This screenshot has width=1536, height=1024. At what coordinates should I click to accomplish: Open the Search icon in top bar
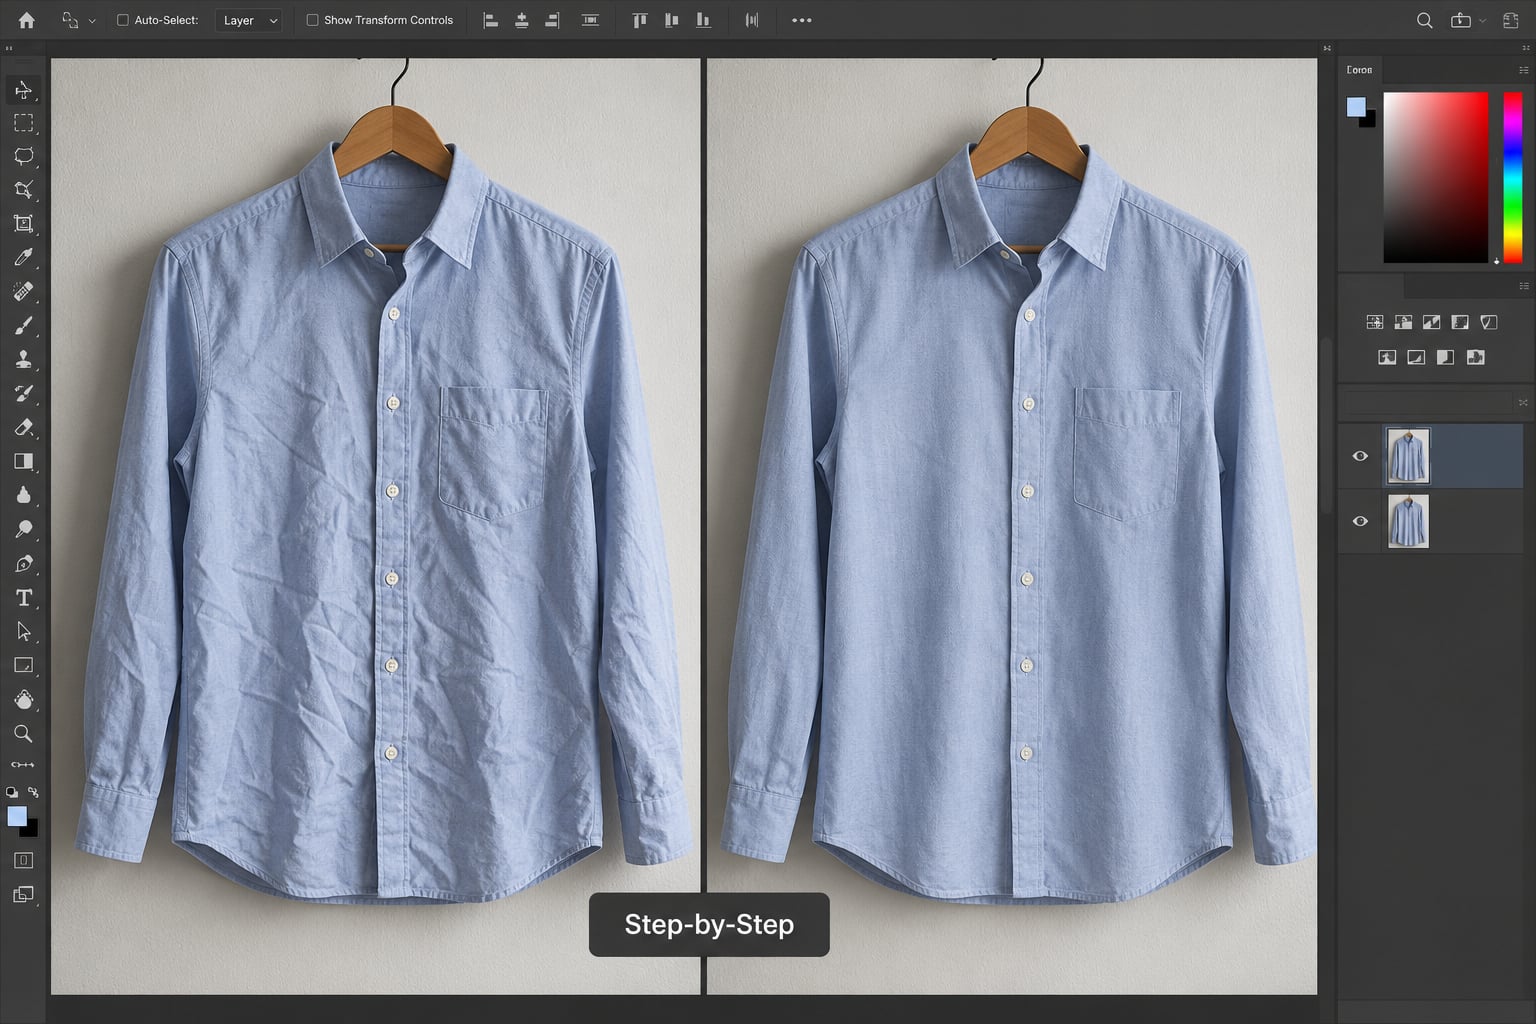click(x=1425, y=20)
